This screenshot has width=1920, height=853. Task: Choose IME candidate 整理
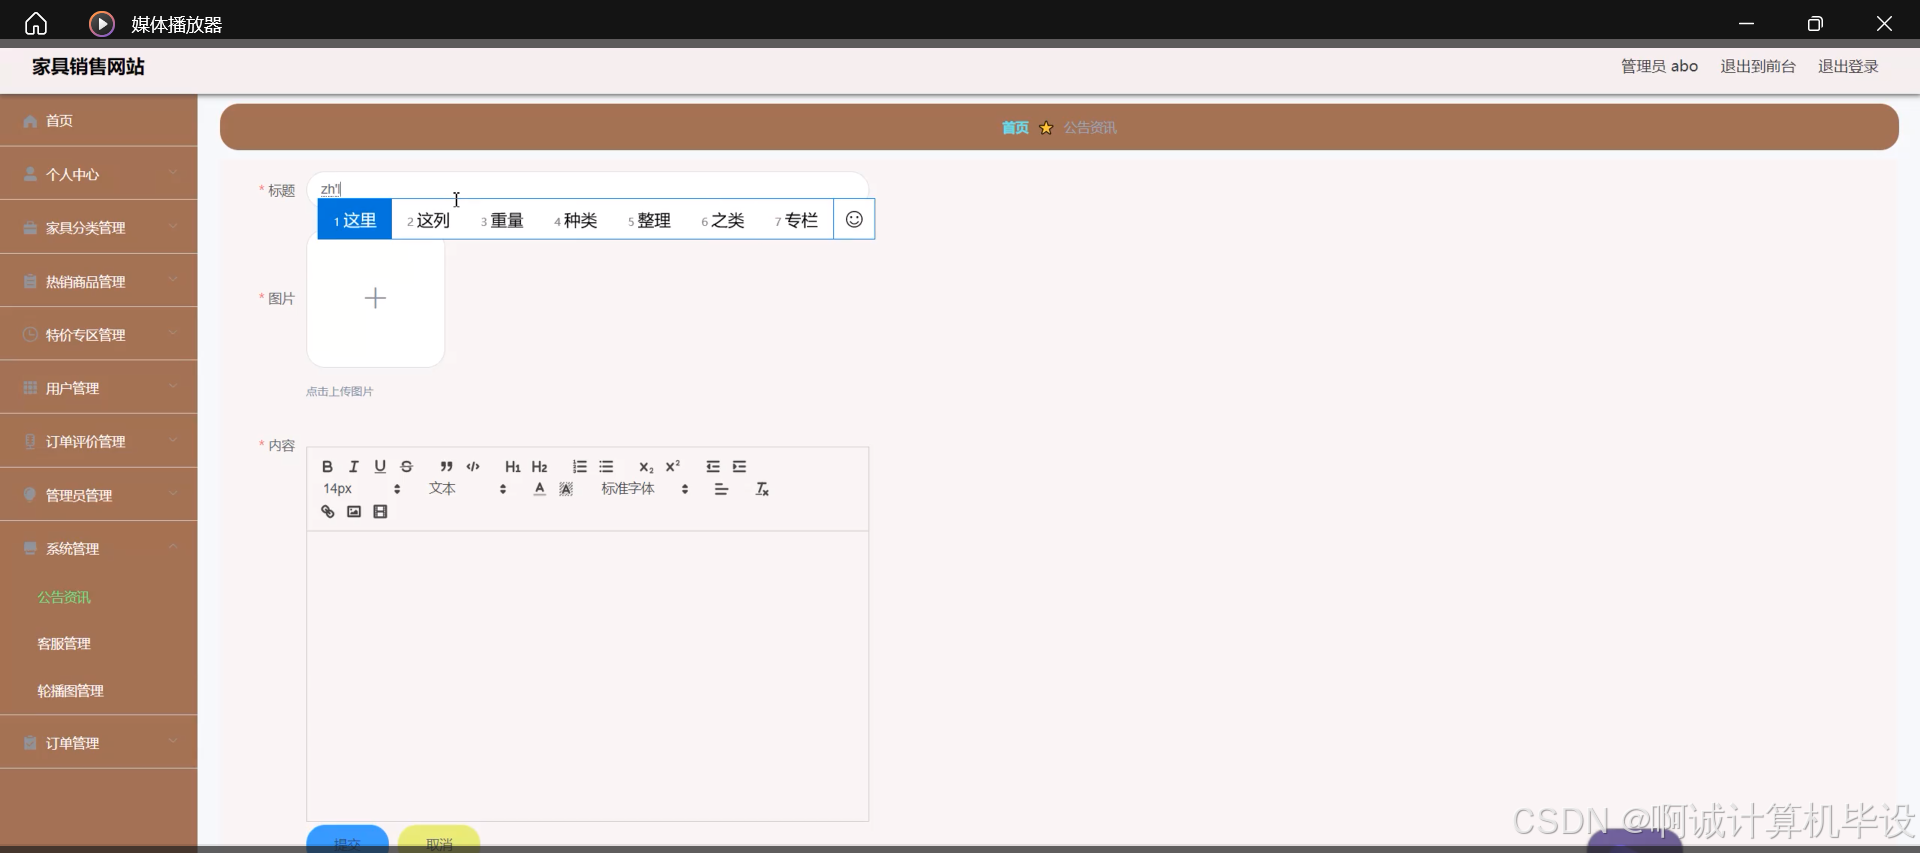[x=649, y=220]
